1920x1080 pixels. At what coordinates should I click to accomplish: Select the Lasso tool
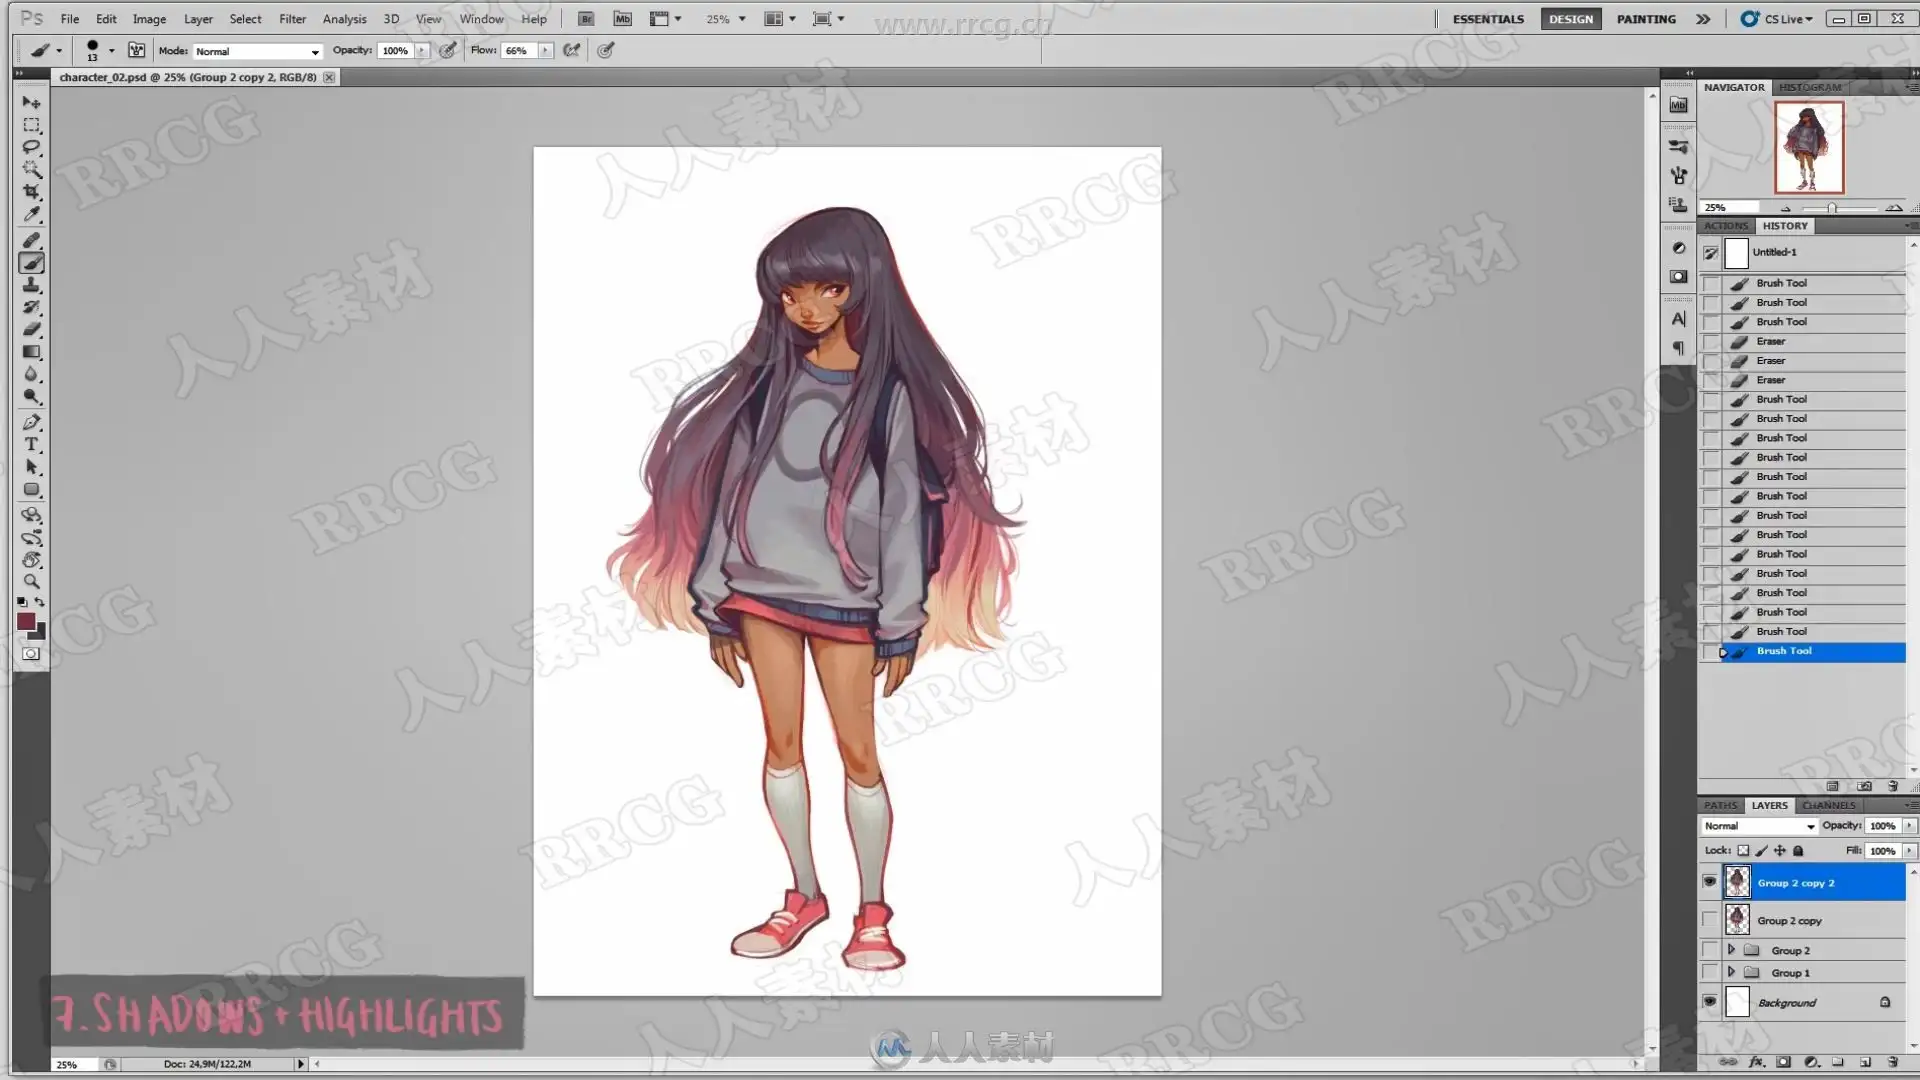pos(31,147)
